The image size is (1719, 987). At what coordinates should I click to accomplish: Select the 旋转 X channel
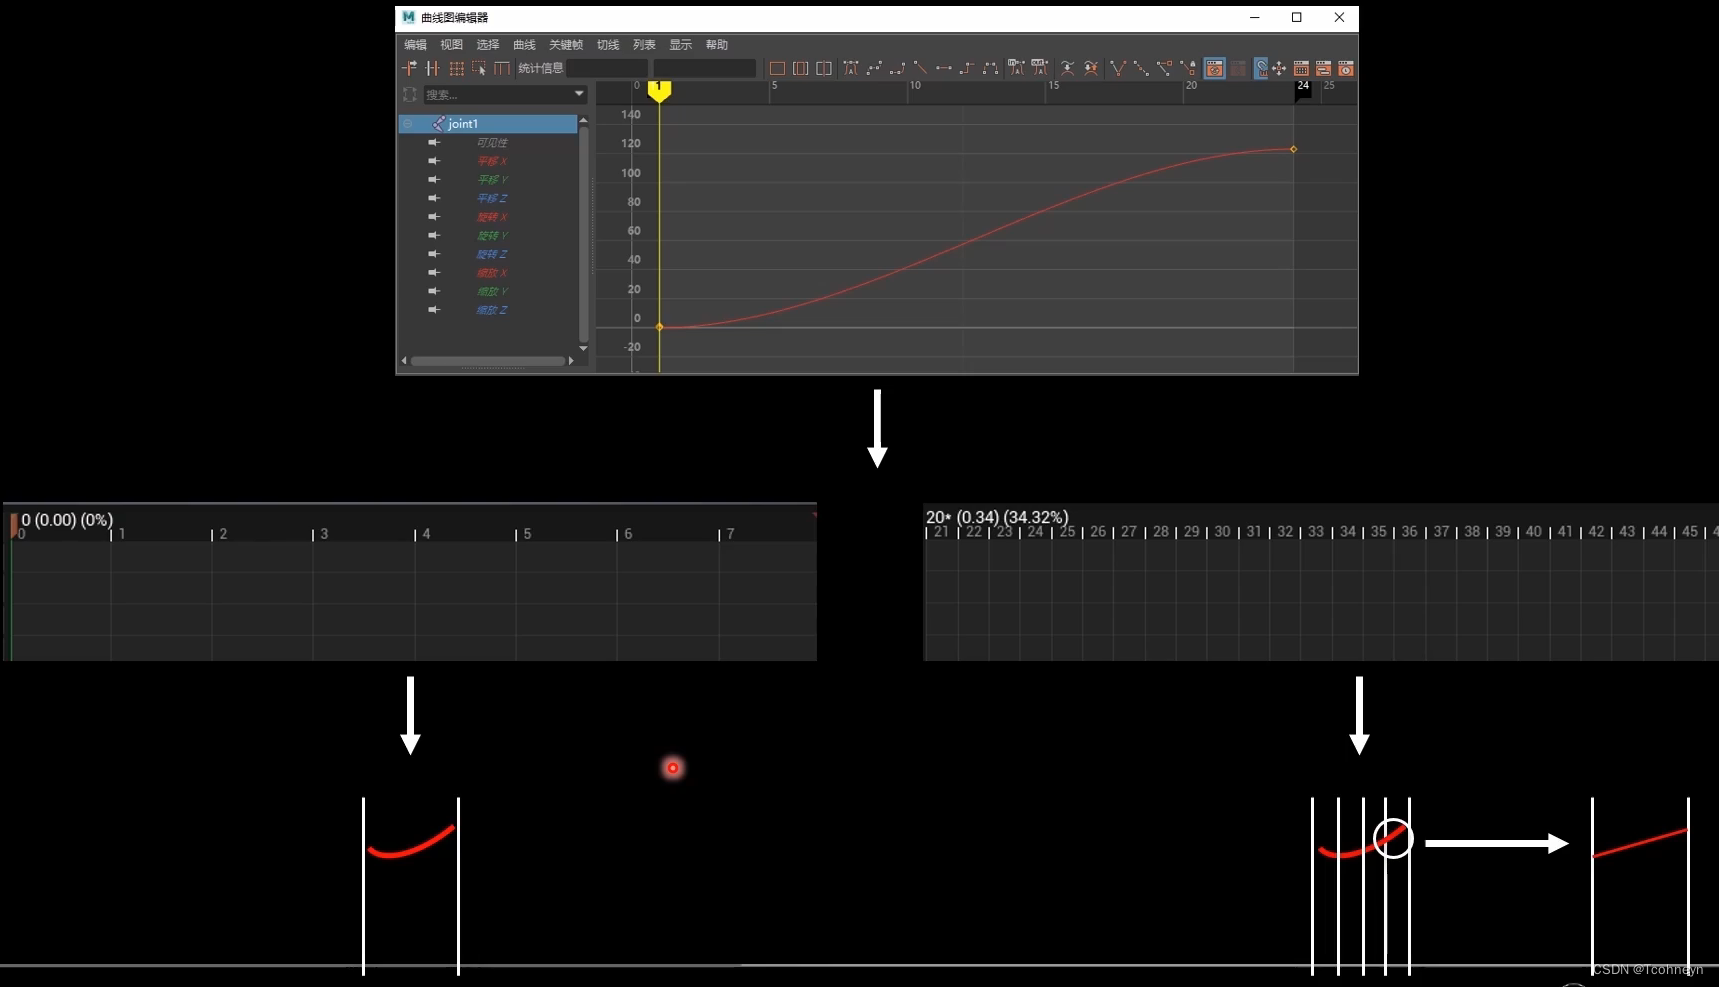point(491,217)
